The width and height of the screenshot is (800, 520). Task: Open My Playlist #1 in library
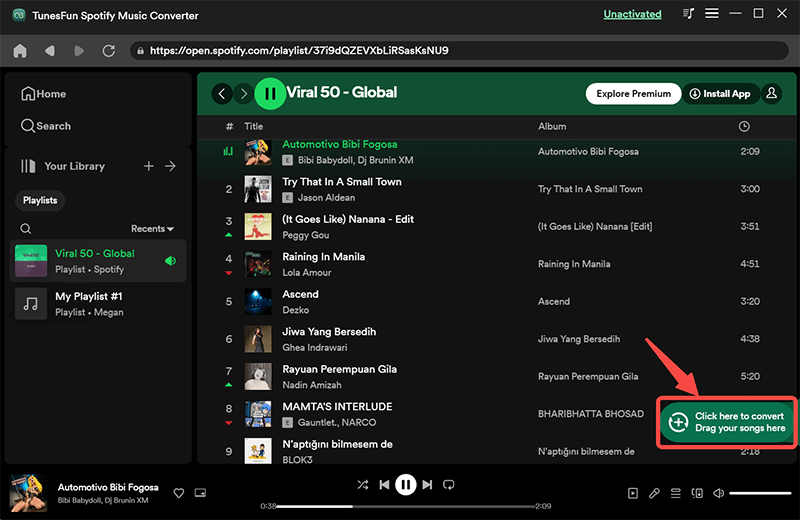(98, 304)
